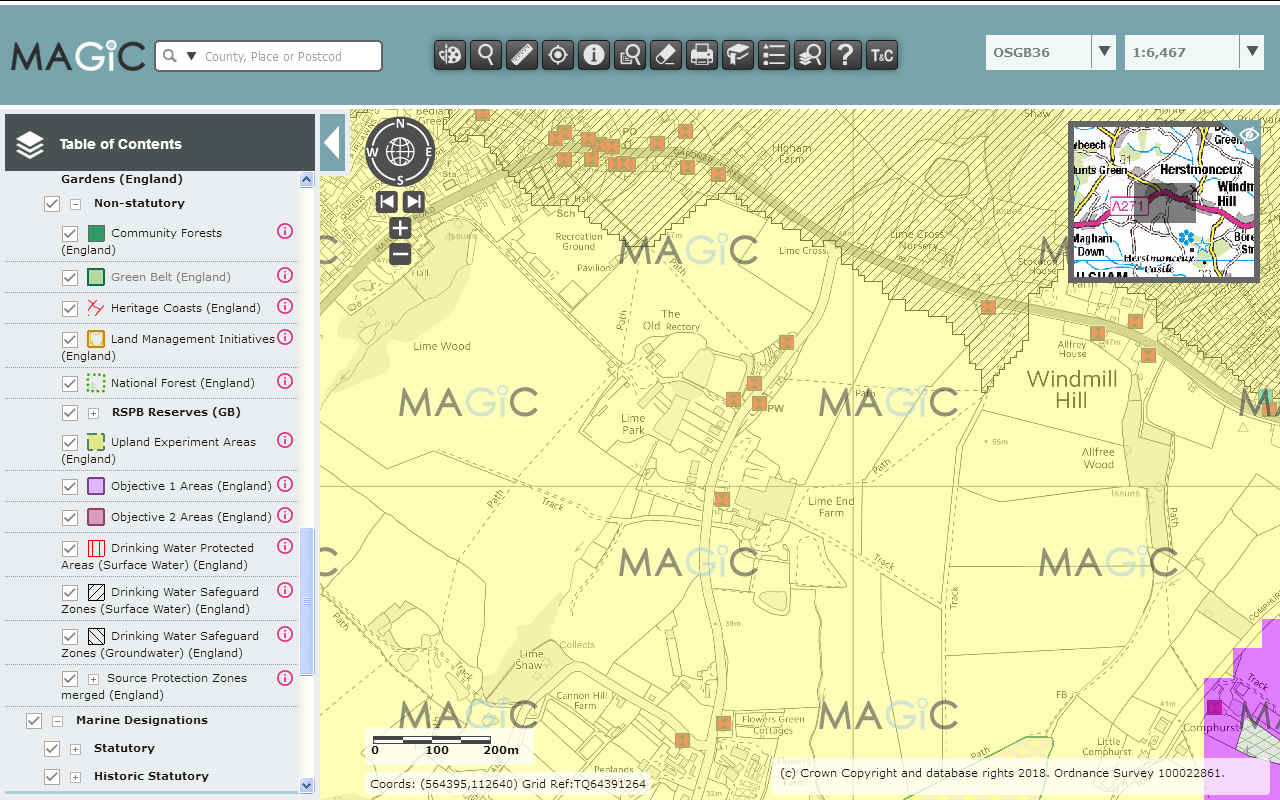Collapse the Table of Contents panel arrow

pyautogui.click(x=333, y=144)
